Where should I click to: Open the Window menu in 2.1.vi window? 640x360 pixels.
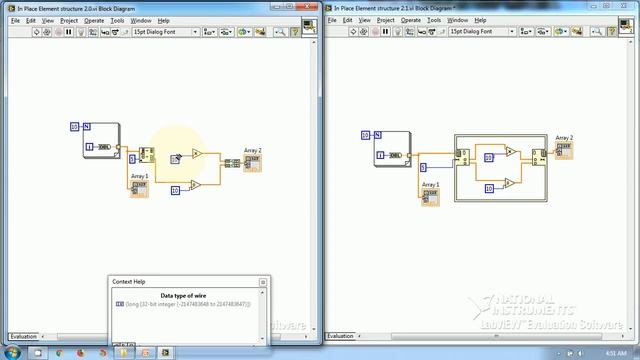click(458, 20)
